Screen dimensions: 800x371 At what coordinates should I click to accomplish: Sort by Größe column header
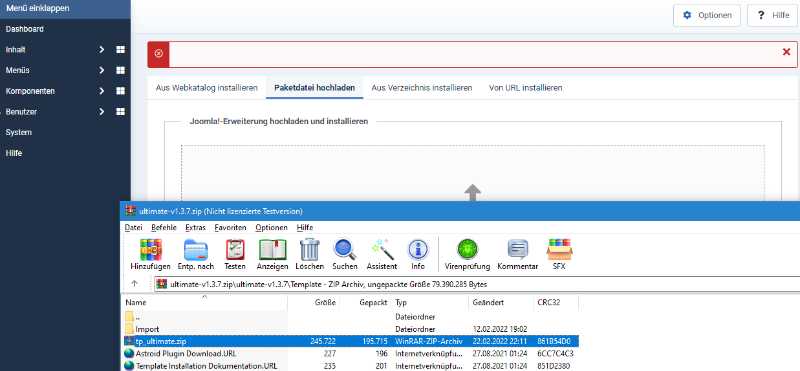(x=313, y=302)
